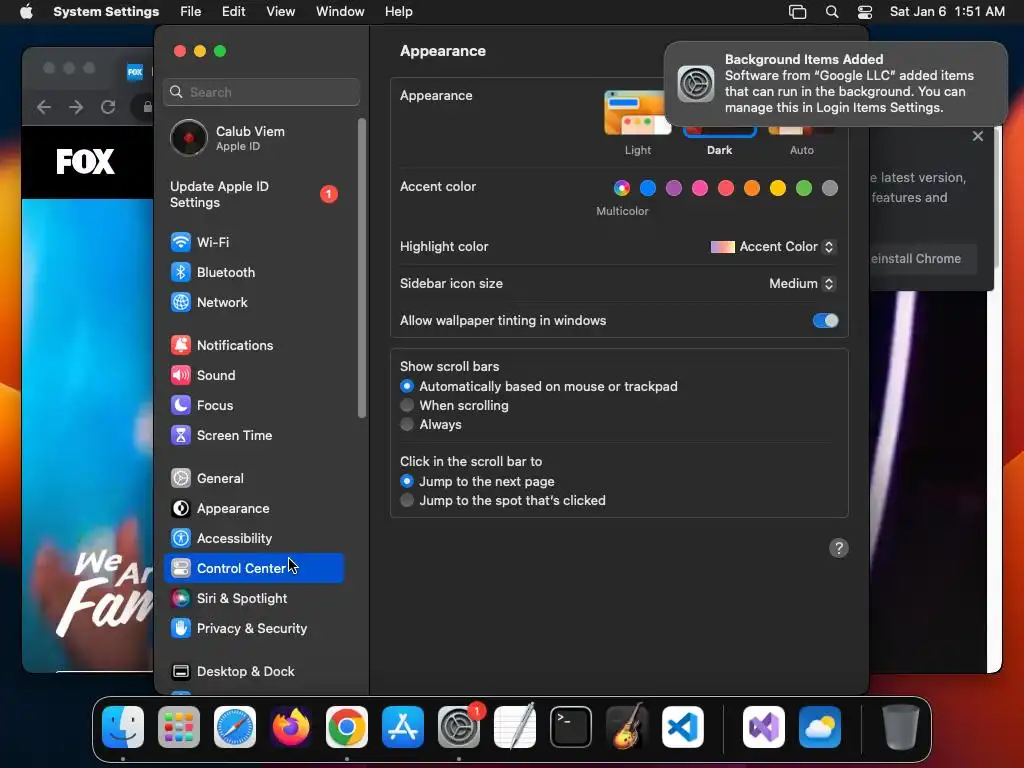Select When scrolling scroll bar option
The height and width of the screenshot is (768, 1024).
pos(407,406)
